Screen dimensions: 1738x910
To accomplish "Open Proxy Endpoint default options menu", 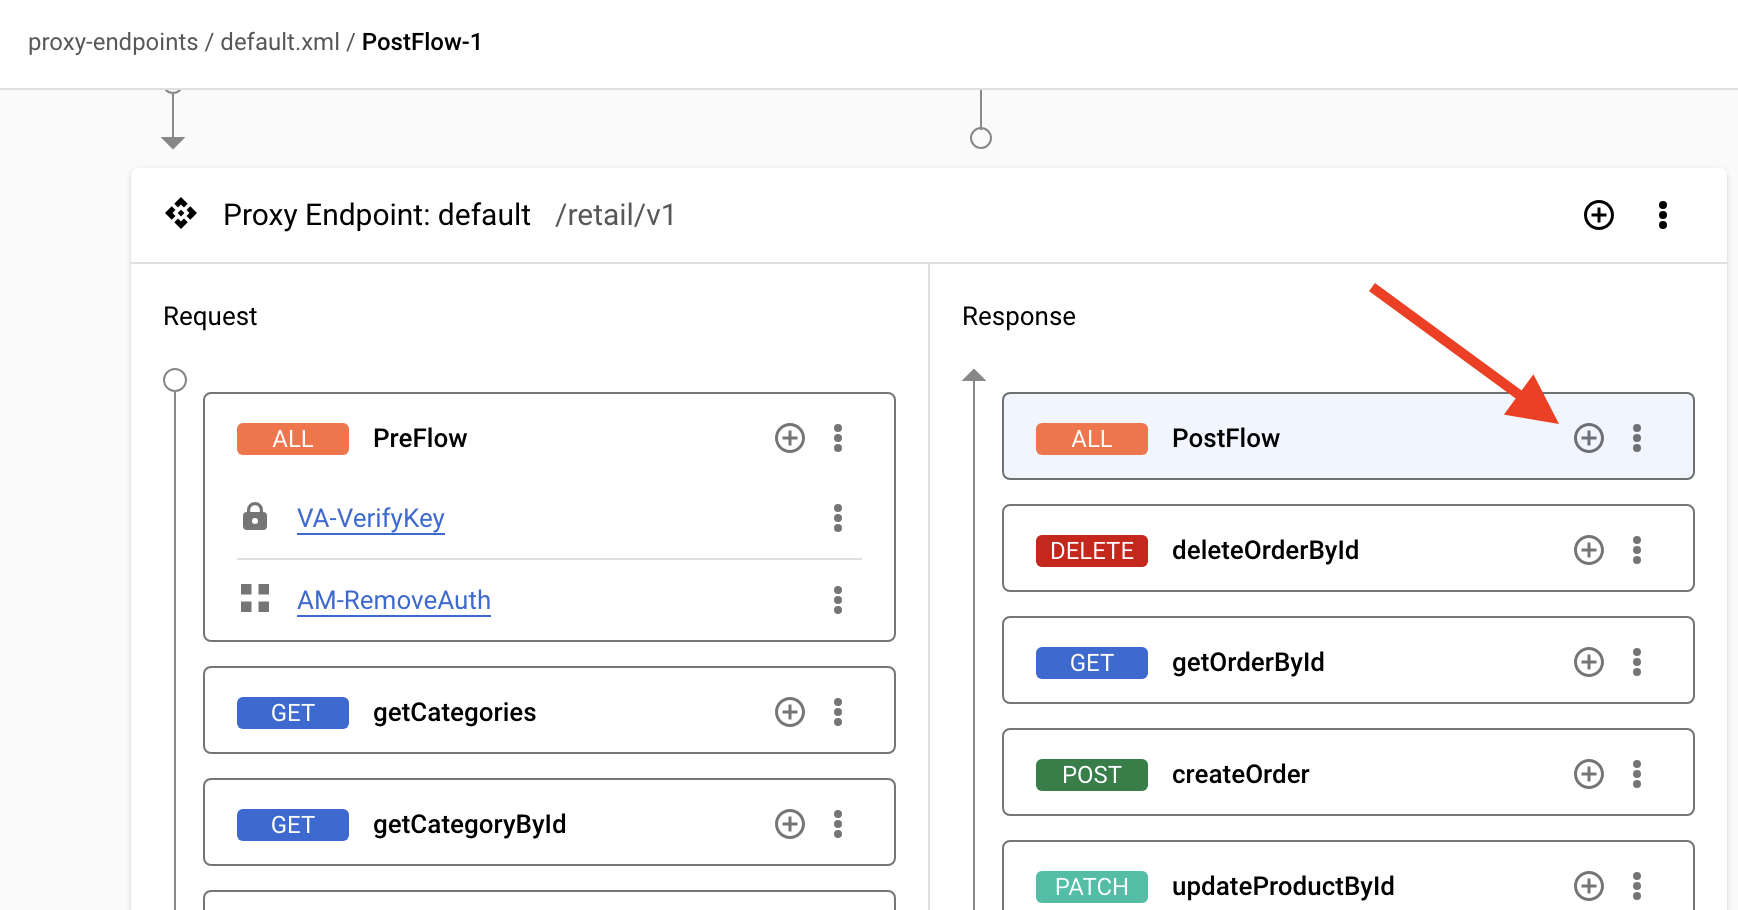I will click(1662, 215).
